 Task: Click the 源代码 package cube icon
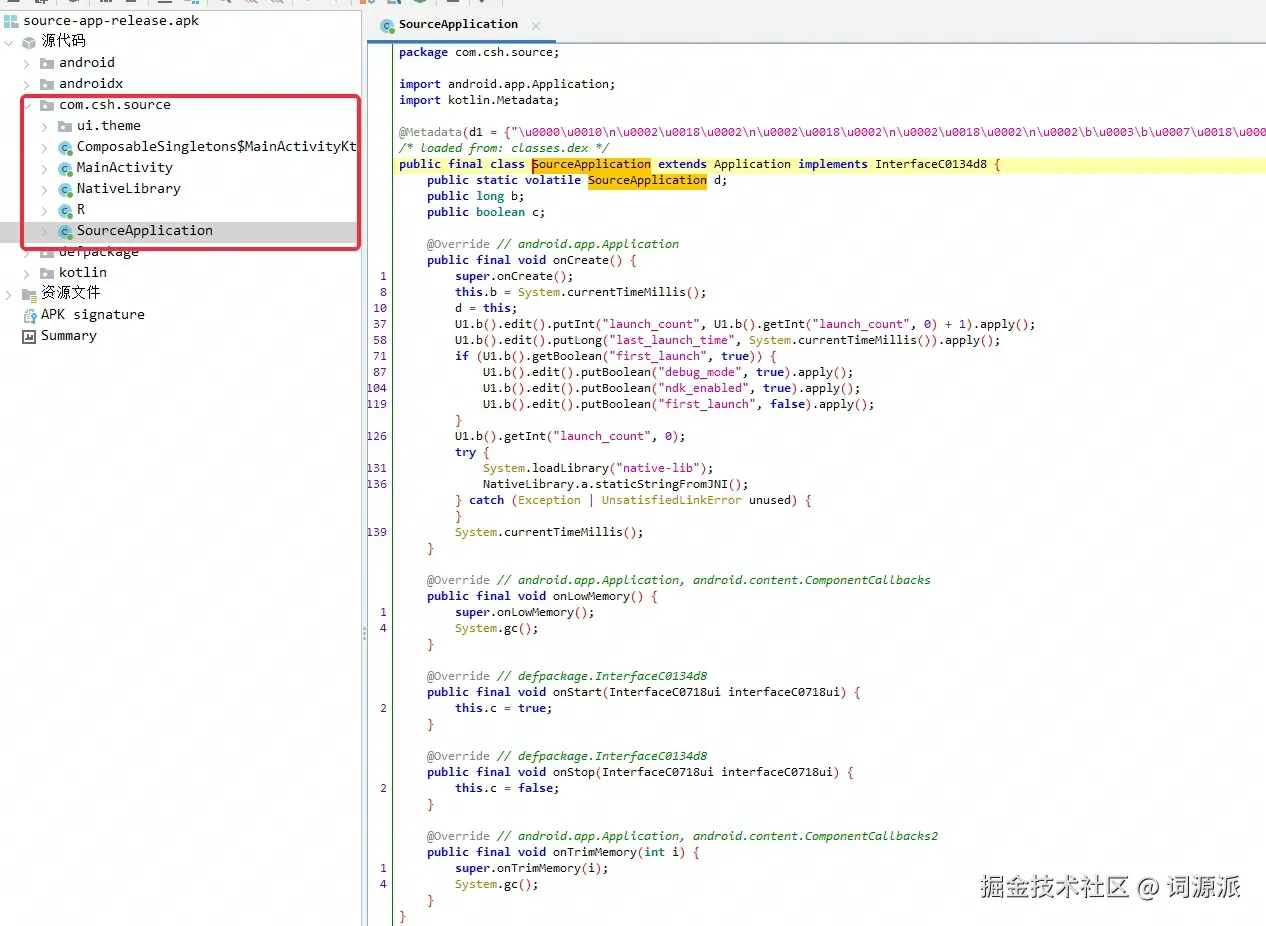(29, 42)
